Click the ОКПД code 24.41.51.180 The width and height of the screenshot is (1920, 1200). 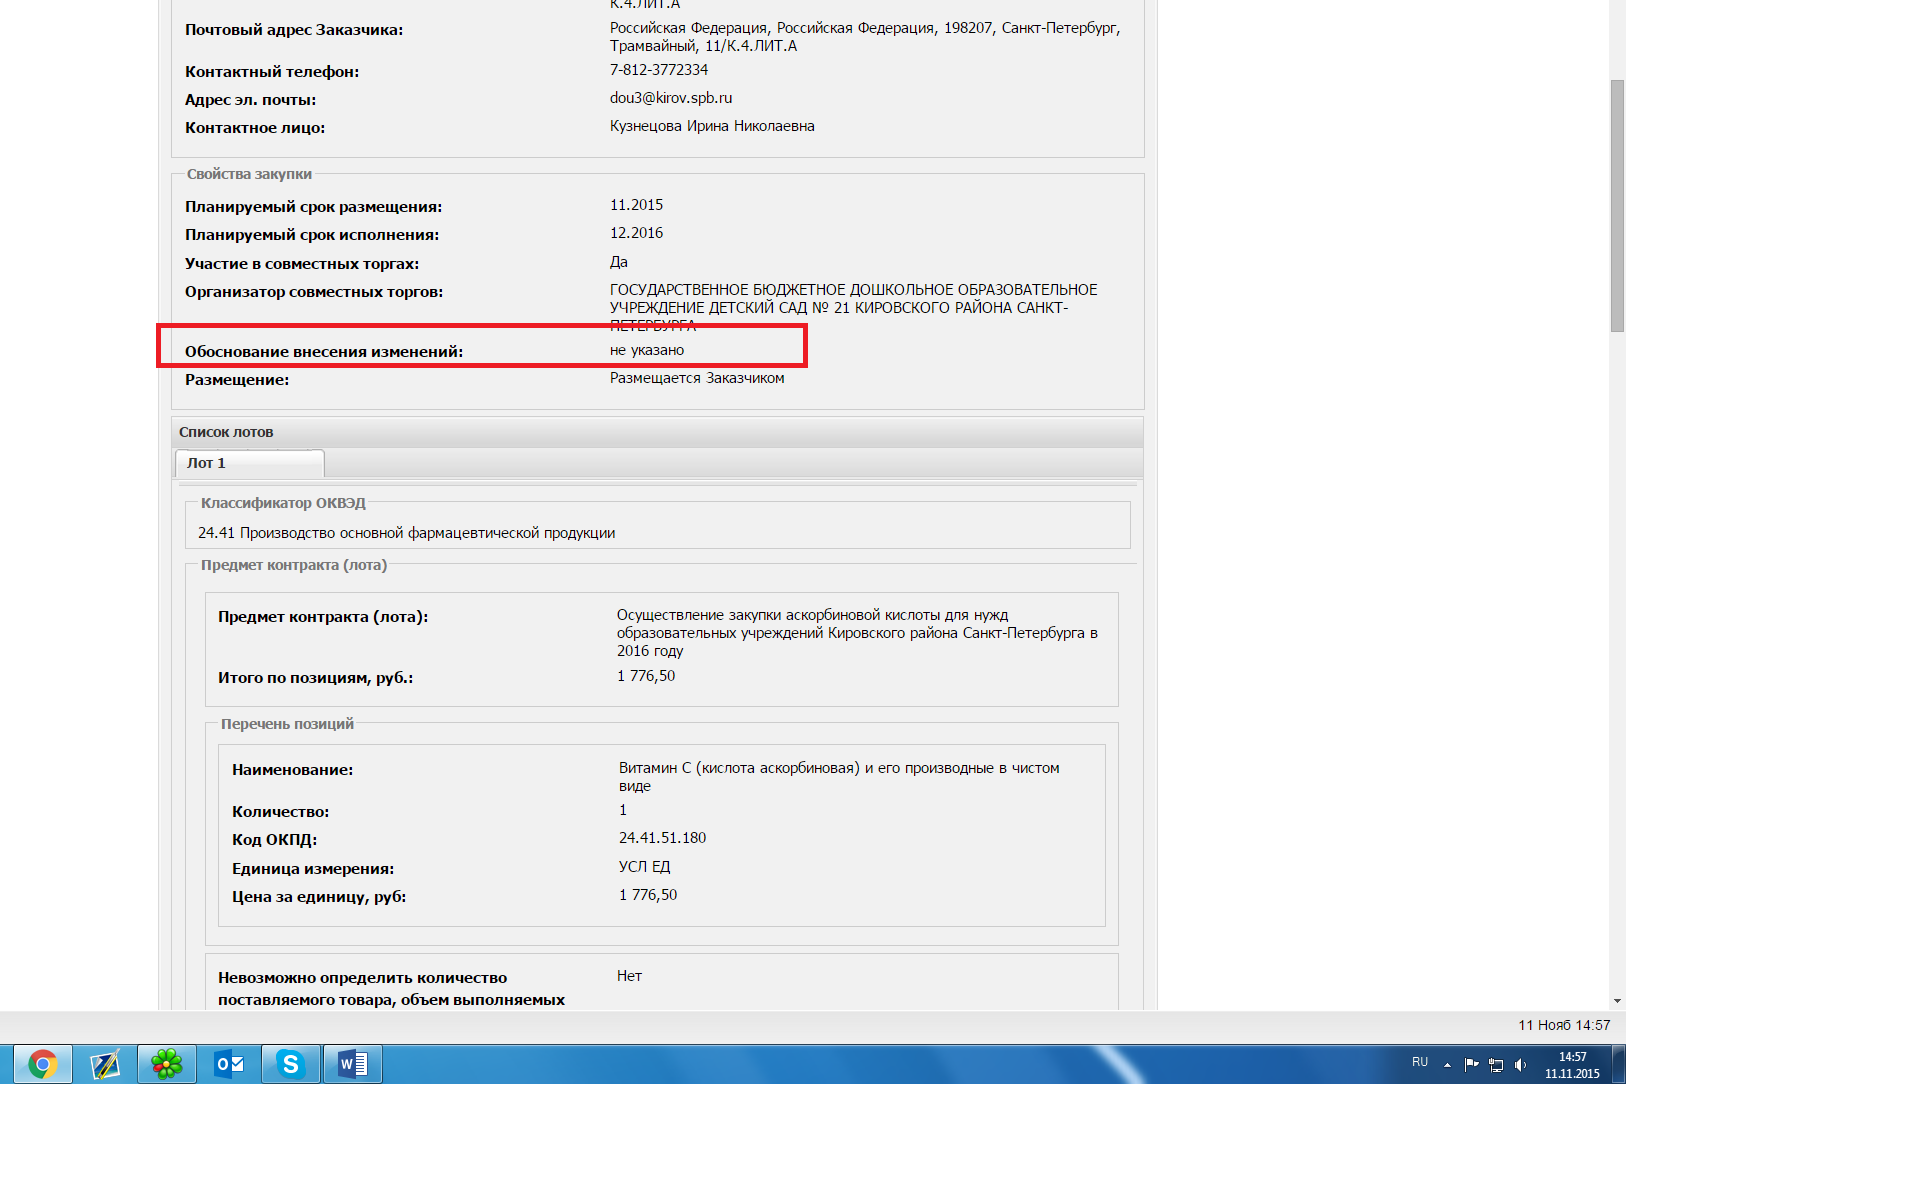point(662,838)
